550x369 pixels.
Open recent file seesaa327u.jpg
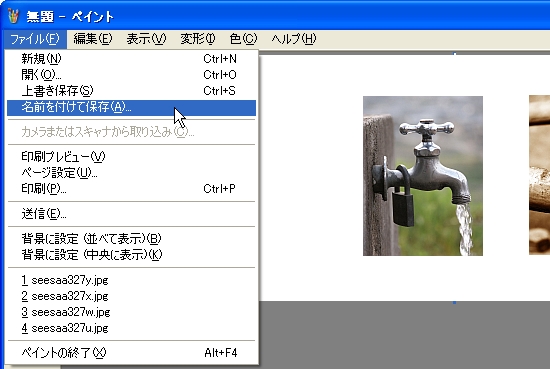(x=131, y=328)
